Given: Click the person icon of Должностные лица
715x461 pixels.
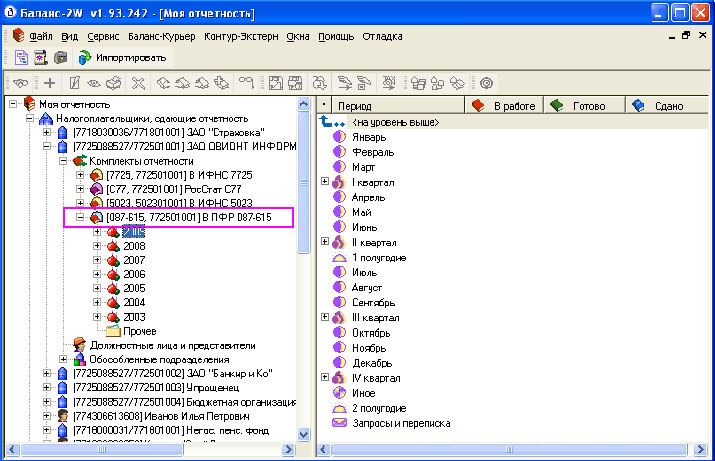Looking at the screenshot, I should click(79, 345).
